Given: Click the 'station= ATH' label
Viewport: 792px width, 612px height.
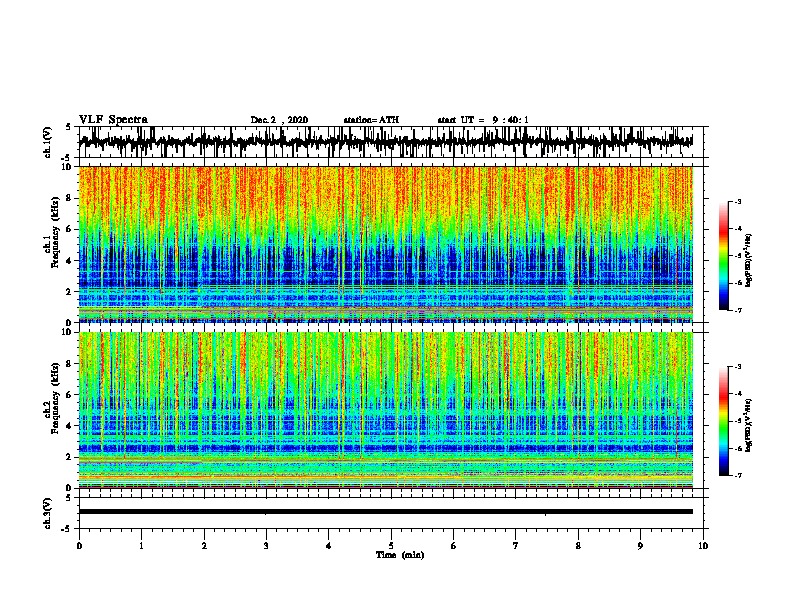Looking at the screenshot, I should pyautogui.click(x=371, y=120).
